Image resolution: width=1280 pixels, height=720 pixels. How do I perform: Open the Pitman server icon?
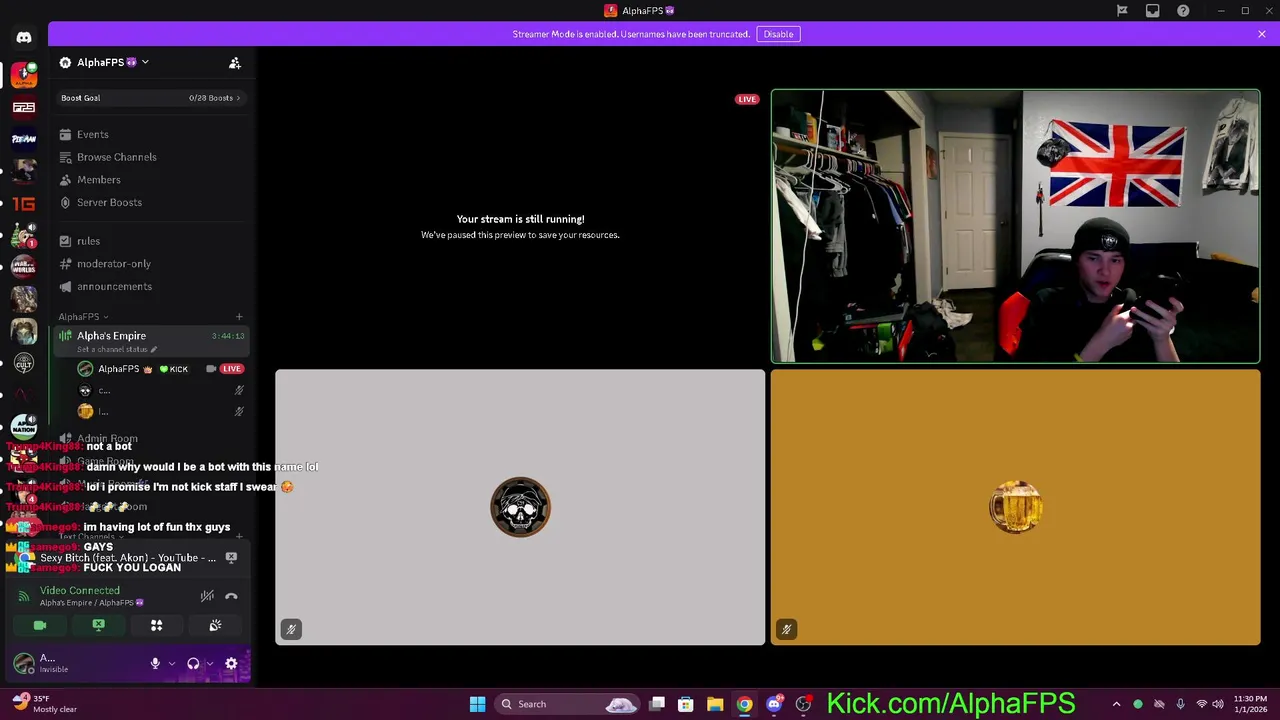24,139
